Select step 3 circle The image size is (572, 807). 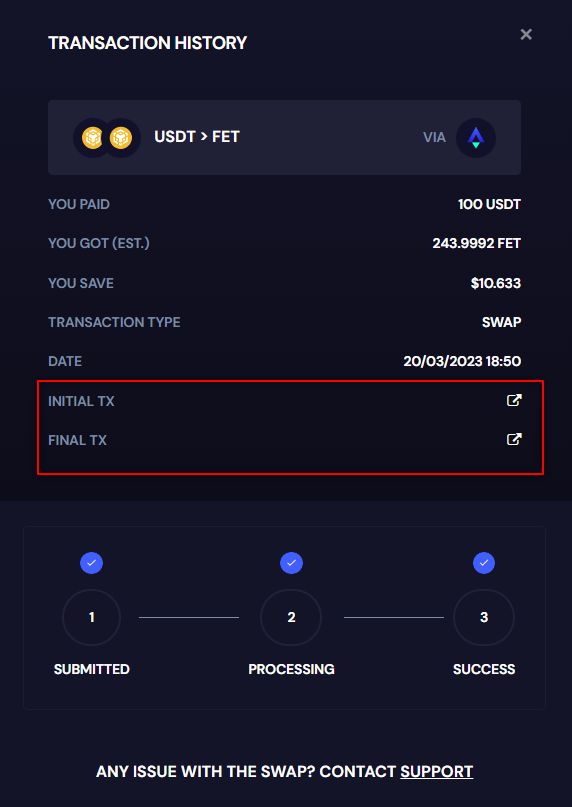click(484, 618)
